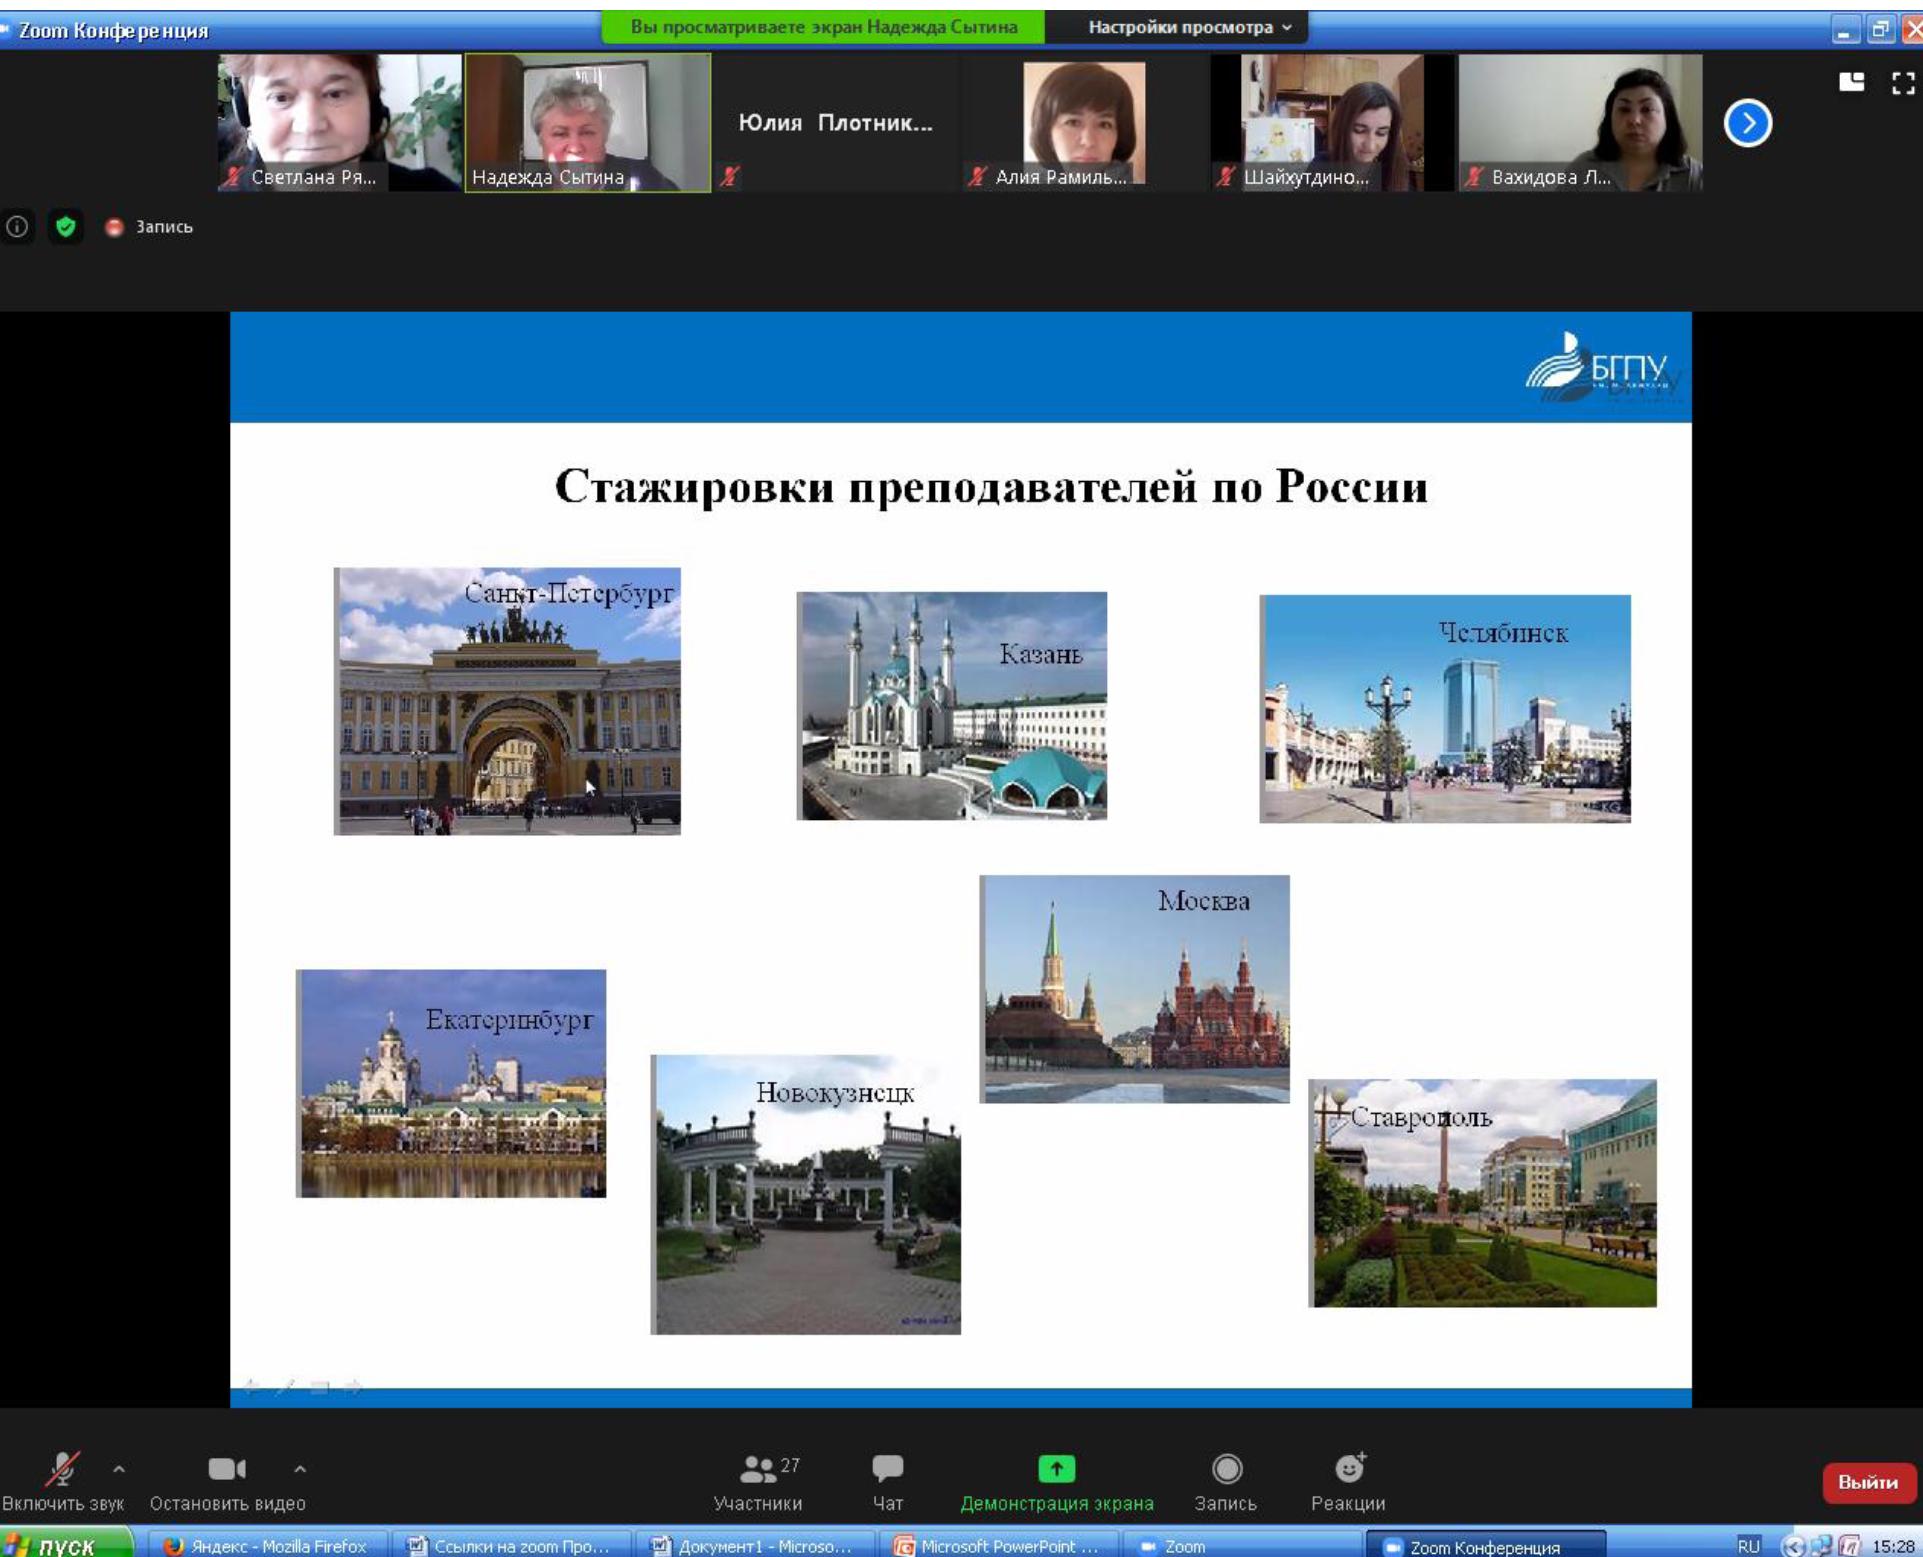The width and height of the screenshot is (1923, 1557).
Task: Show next participants with blue arrow
Action: [1747, 123]
